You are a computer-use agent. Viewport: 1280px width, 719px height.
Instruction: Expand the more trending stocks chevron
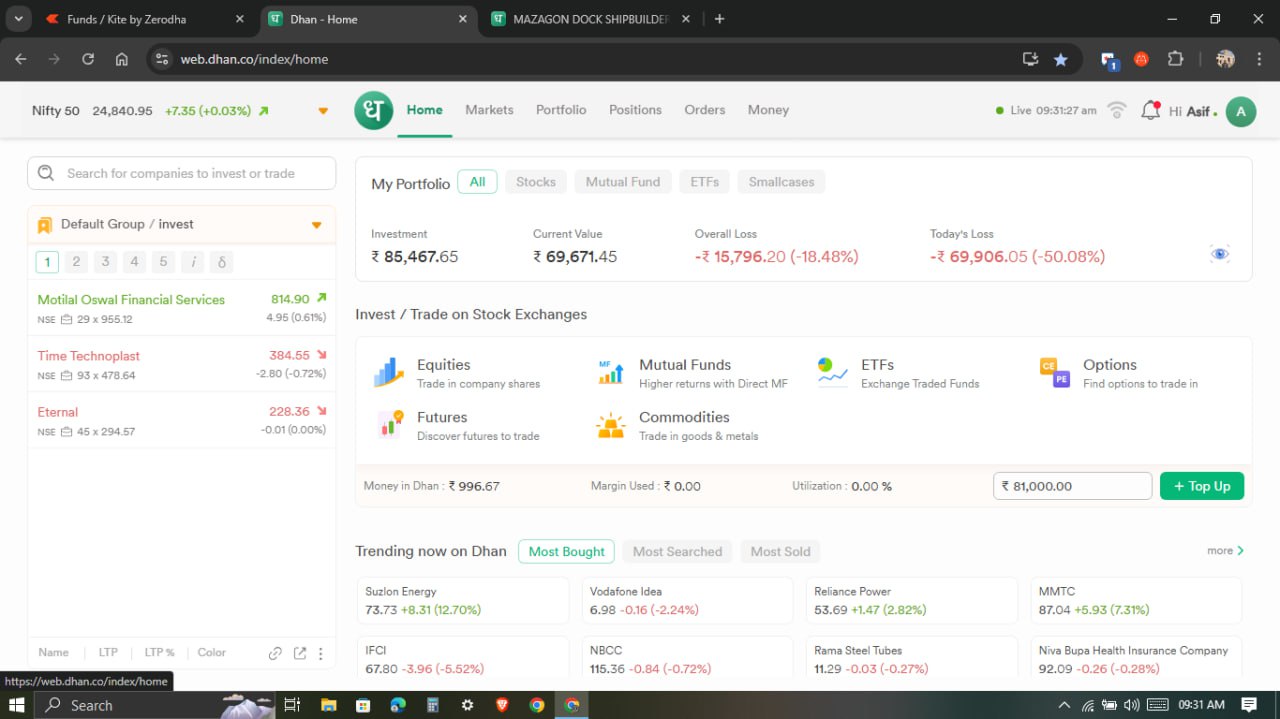(1241, 551)
